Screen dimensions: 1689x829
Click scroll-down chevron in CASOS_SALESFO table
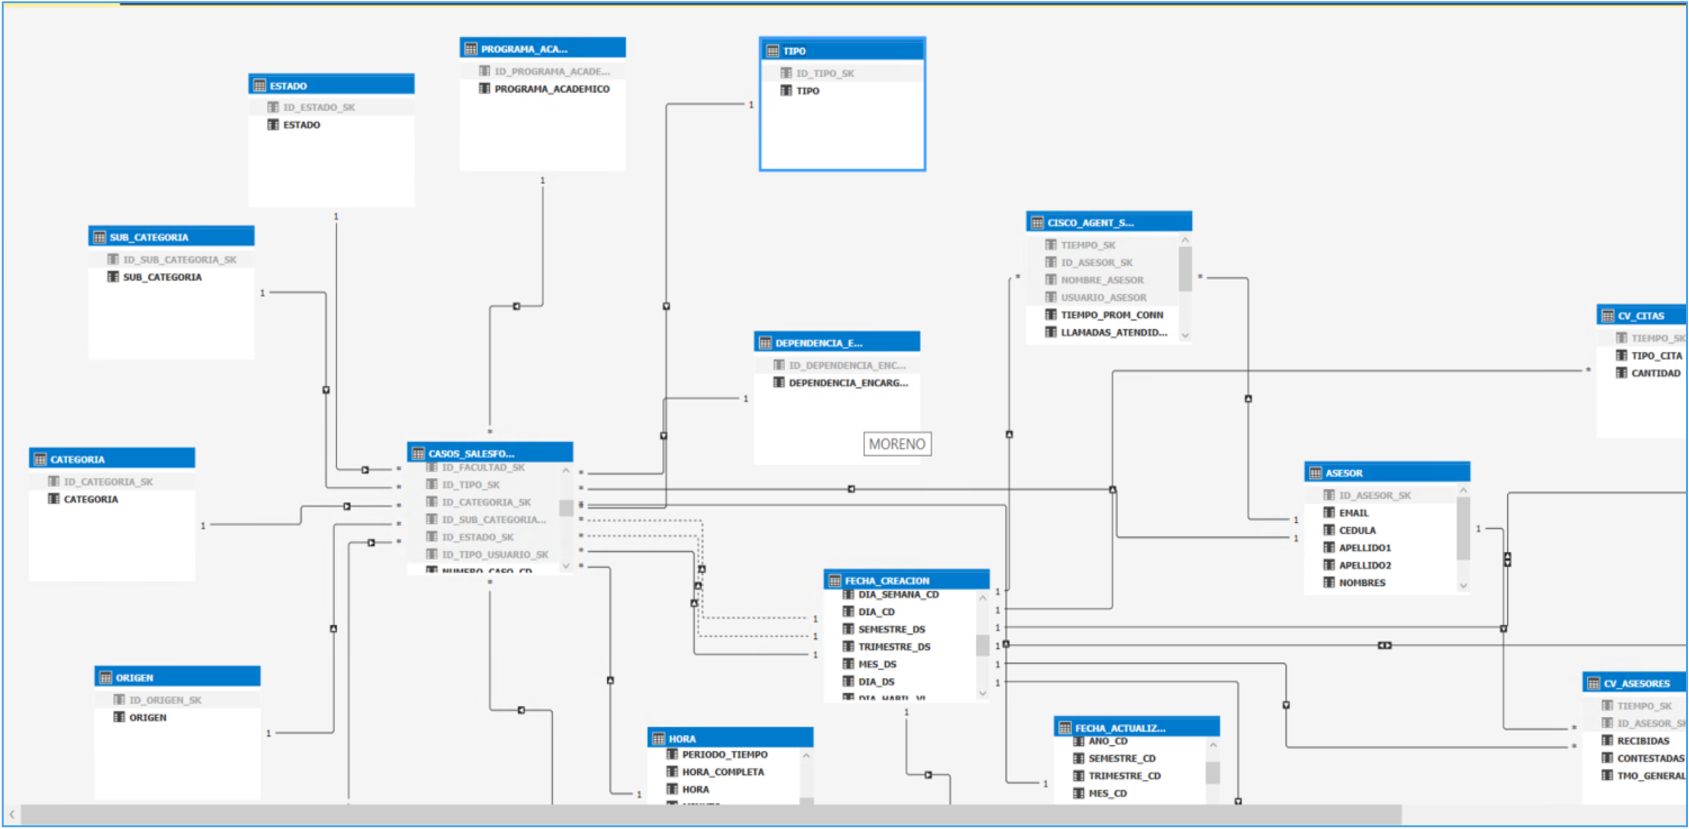coord(566,565)
